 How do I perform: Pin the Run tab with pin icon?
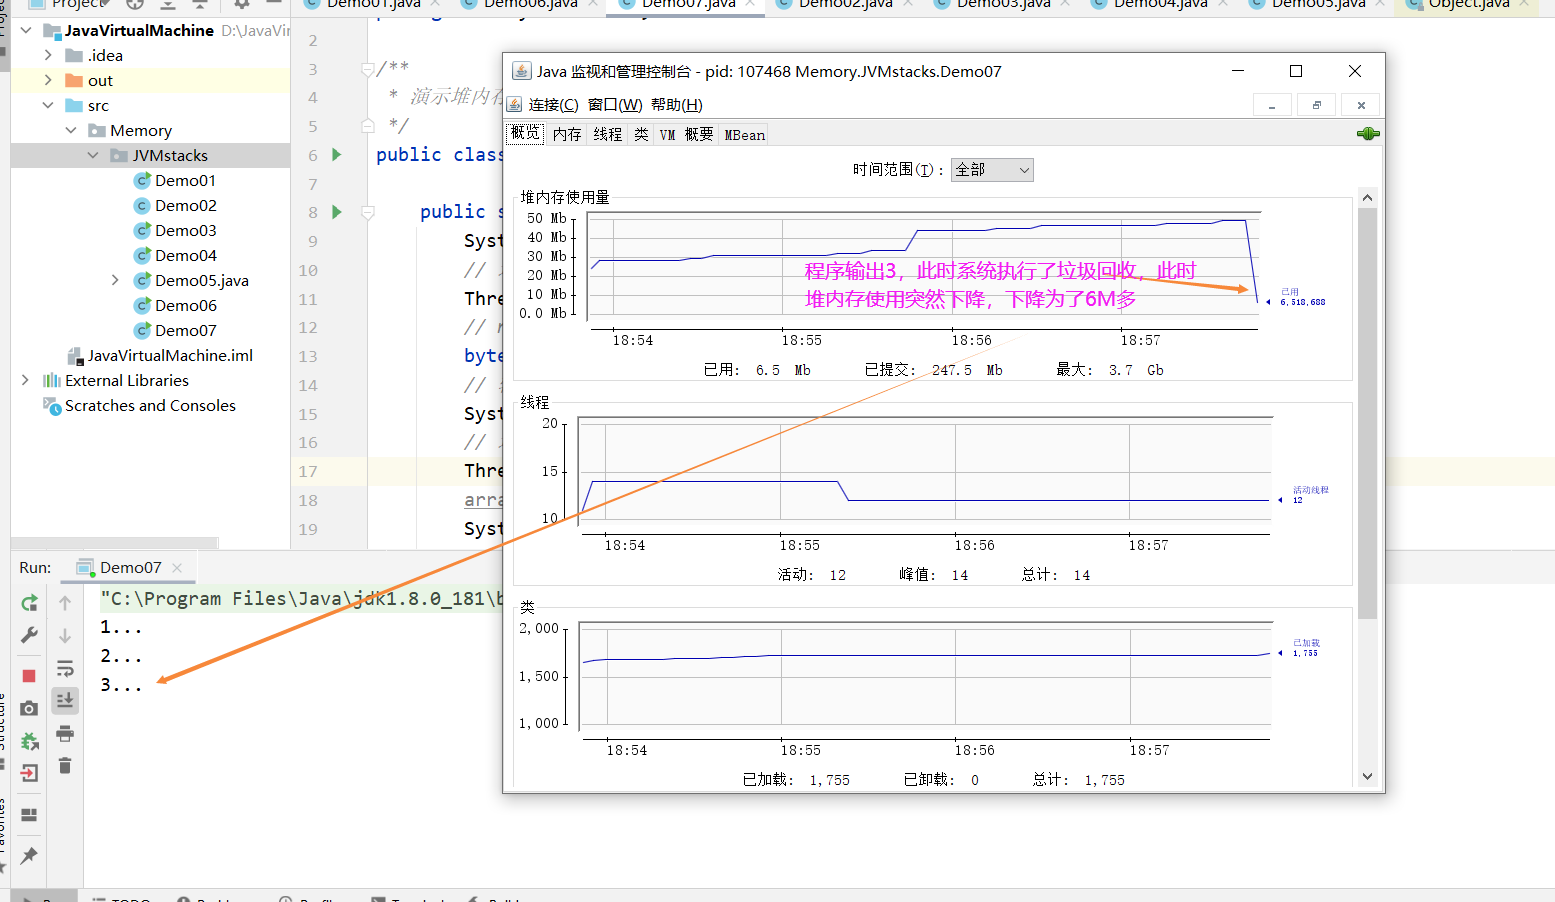(x=29, y=855)
